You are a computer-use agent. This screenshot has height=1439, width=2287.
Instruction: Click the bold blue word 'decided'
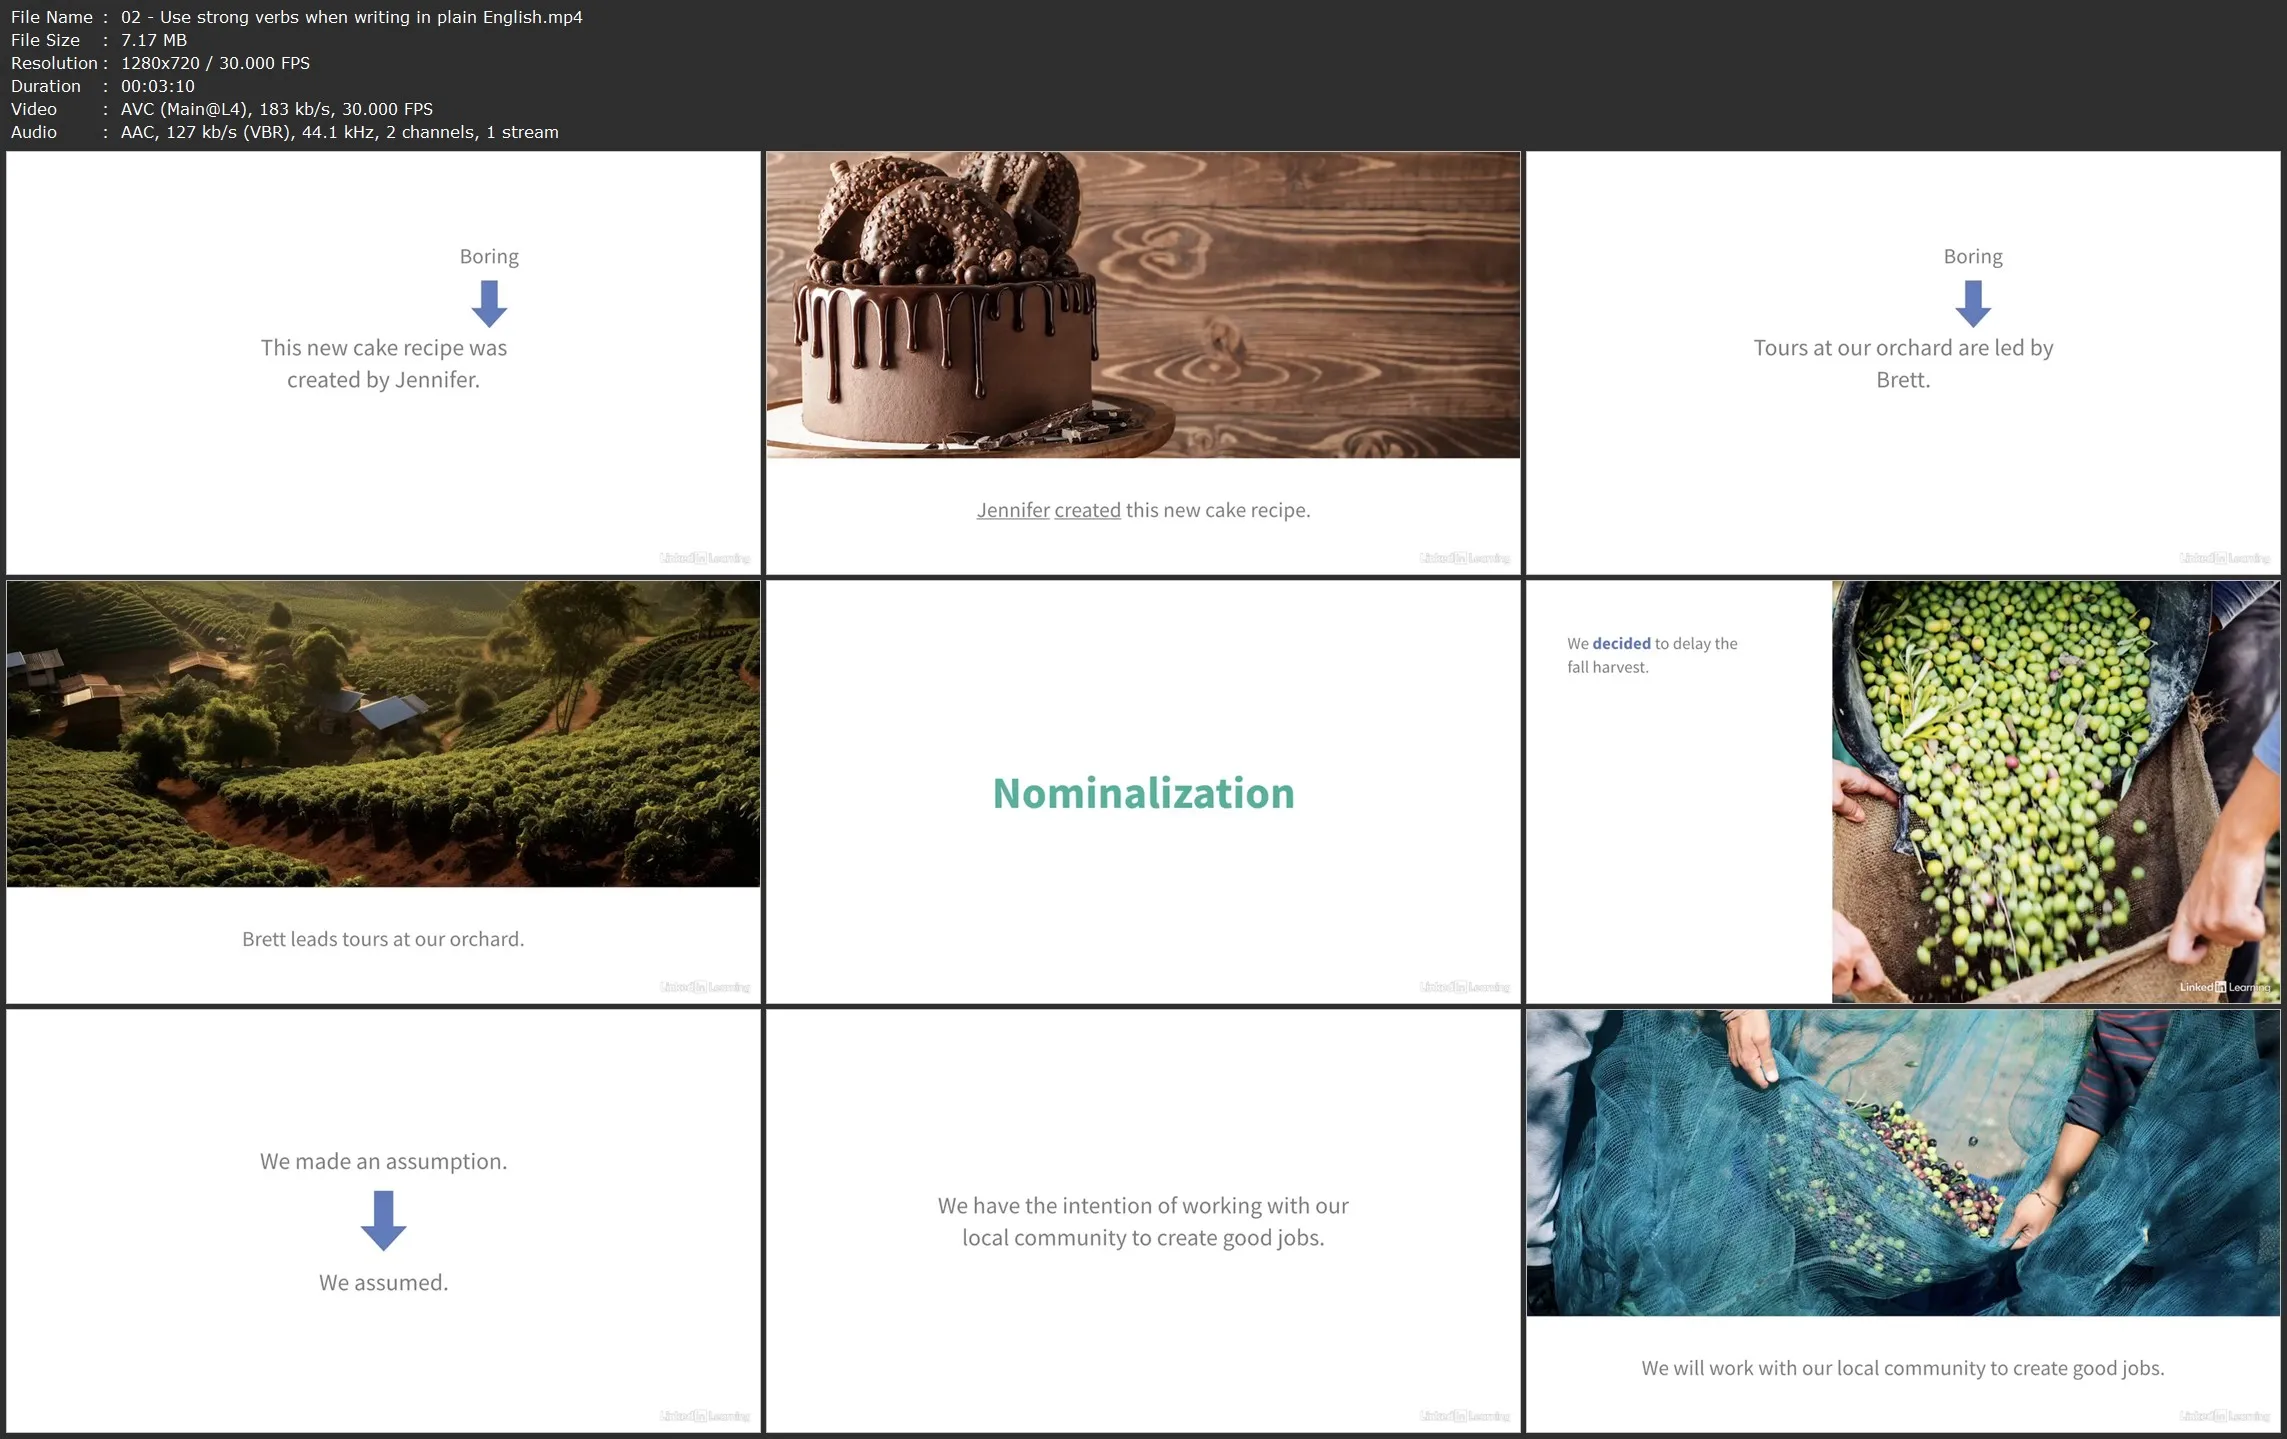(1621, 644)
